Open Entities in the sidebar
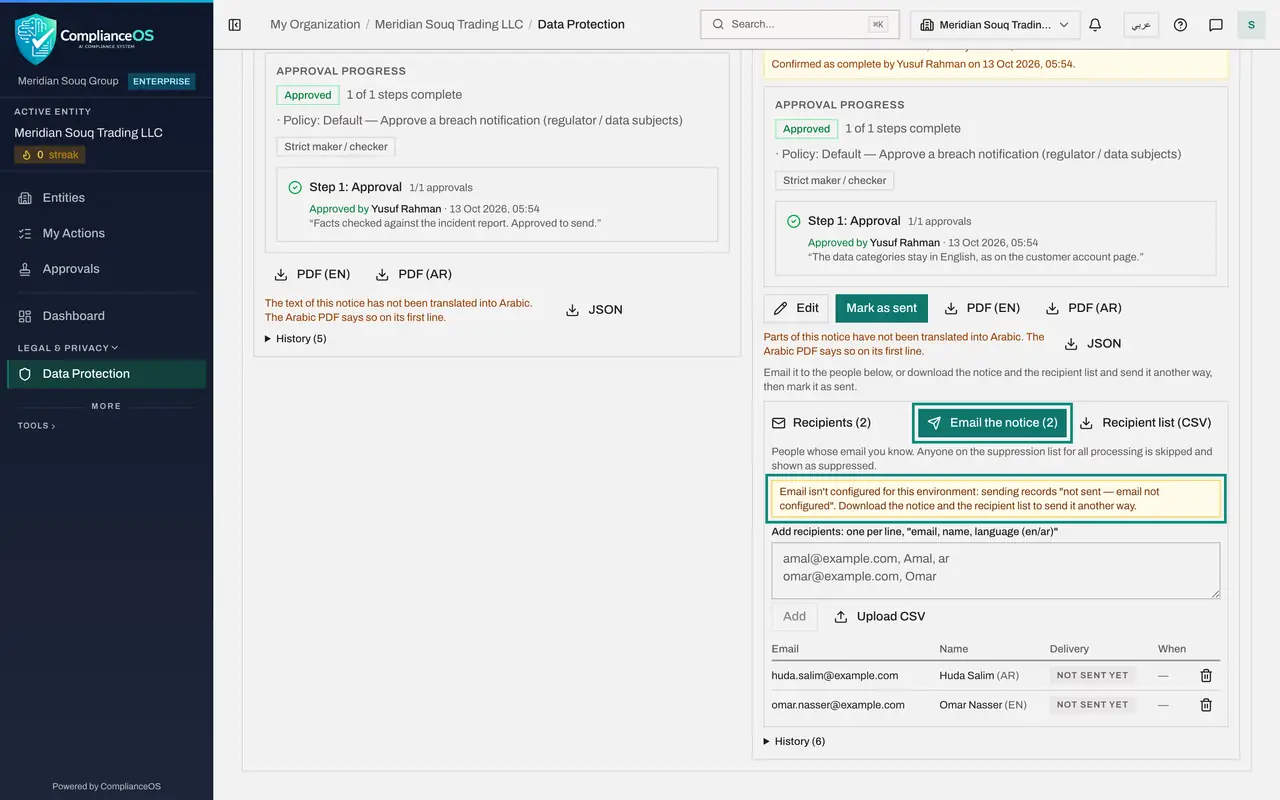 pyautogui.click(x=106, y=198)
